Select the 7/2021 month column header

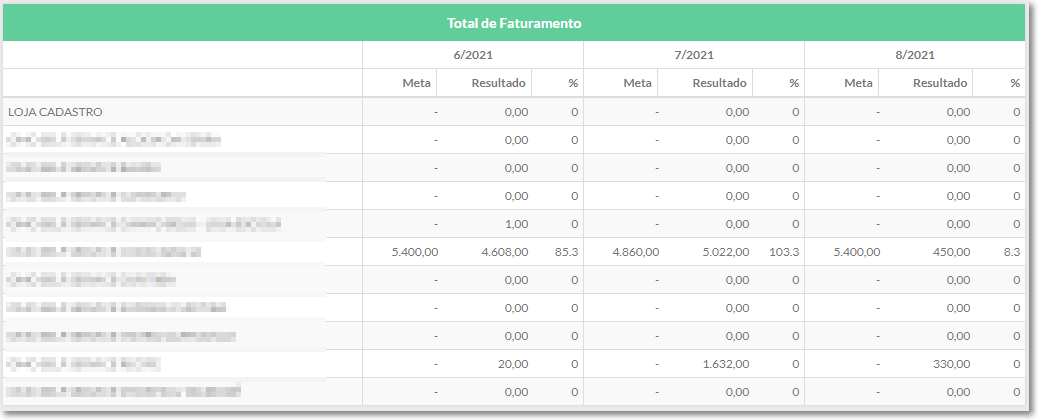click(694, 55)
